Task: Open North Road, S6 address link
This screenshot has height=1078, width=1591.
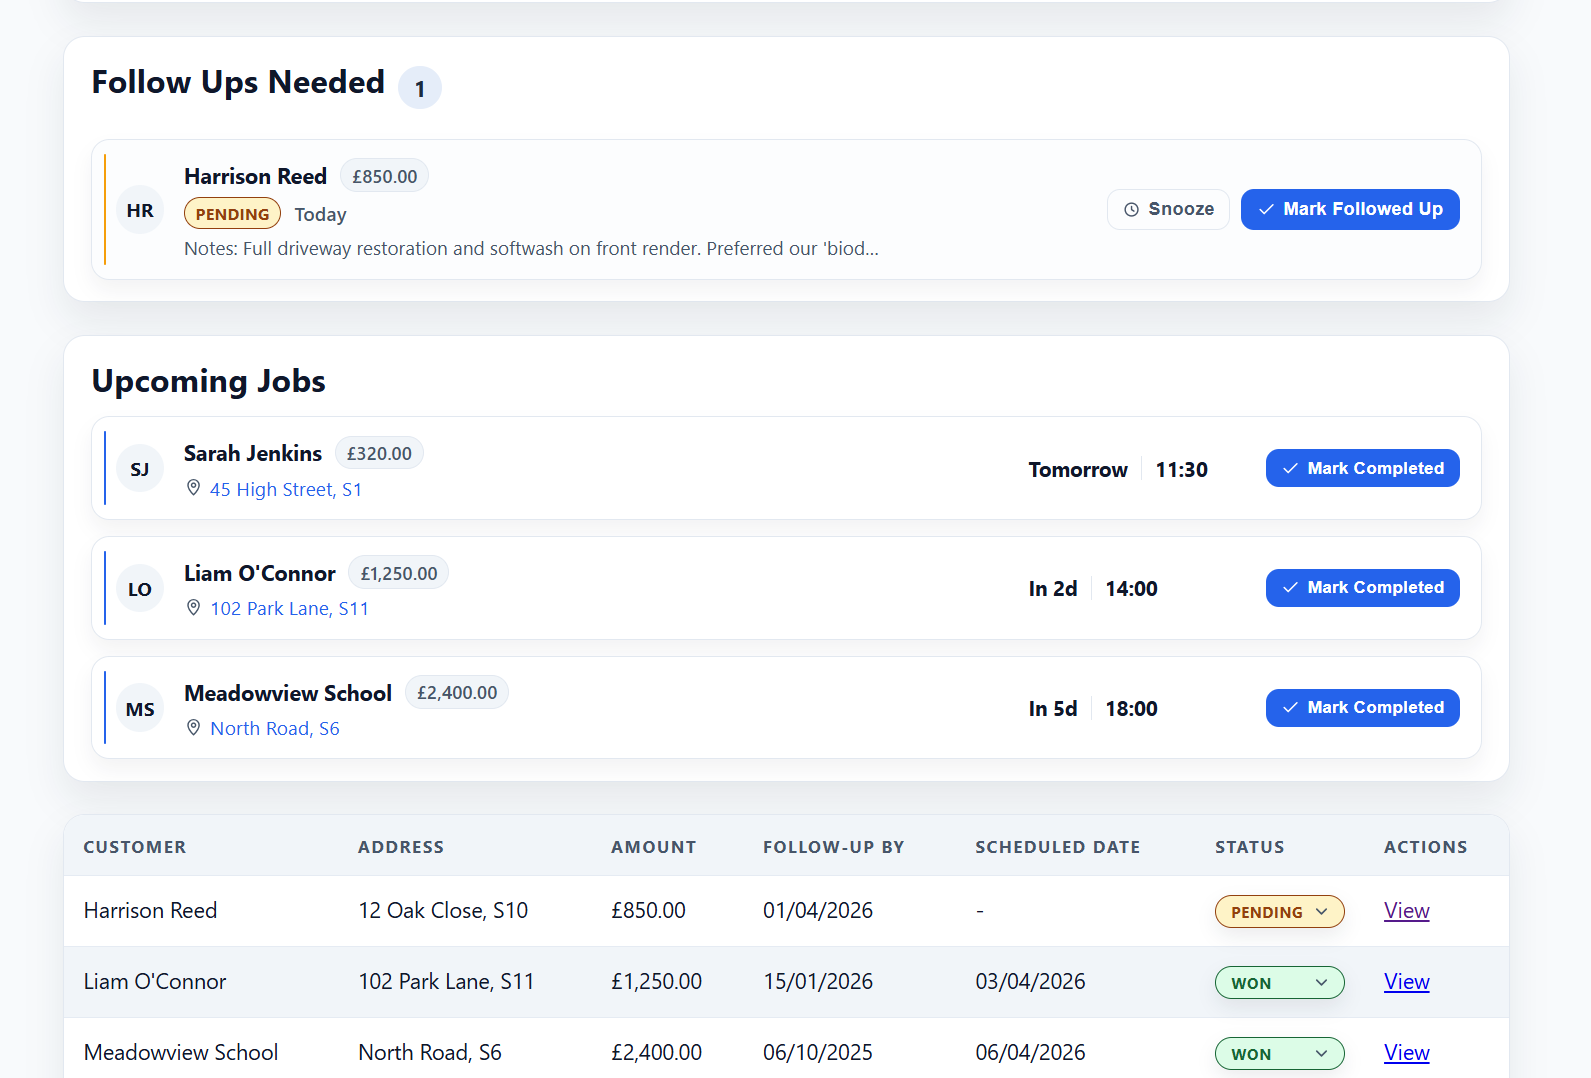Action: pos(275,728)
